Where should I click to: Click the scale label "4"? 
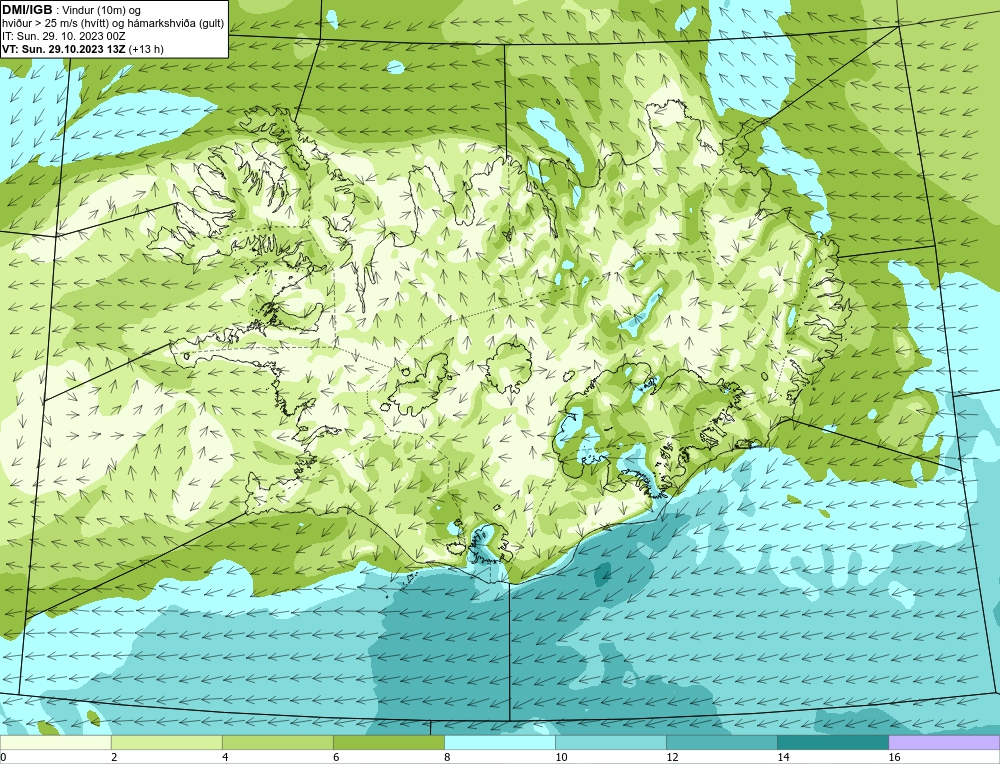(x=225, y=757)
